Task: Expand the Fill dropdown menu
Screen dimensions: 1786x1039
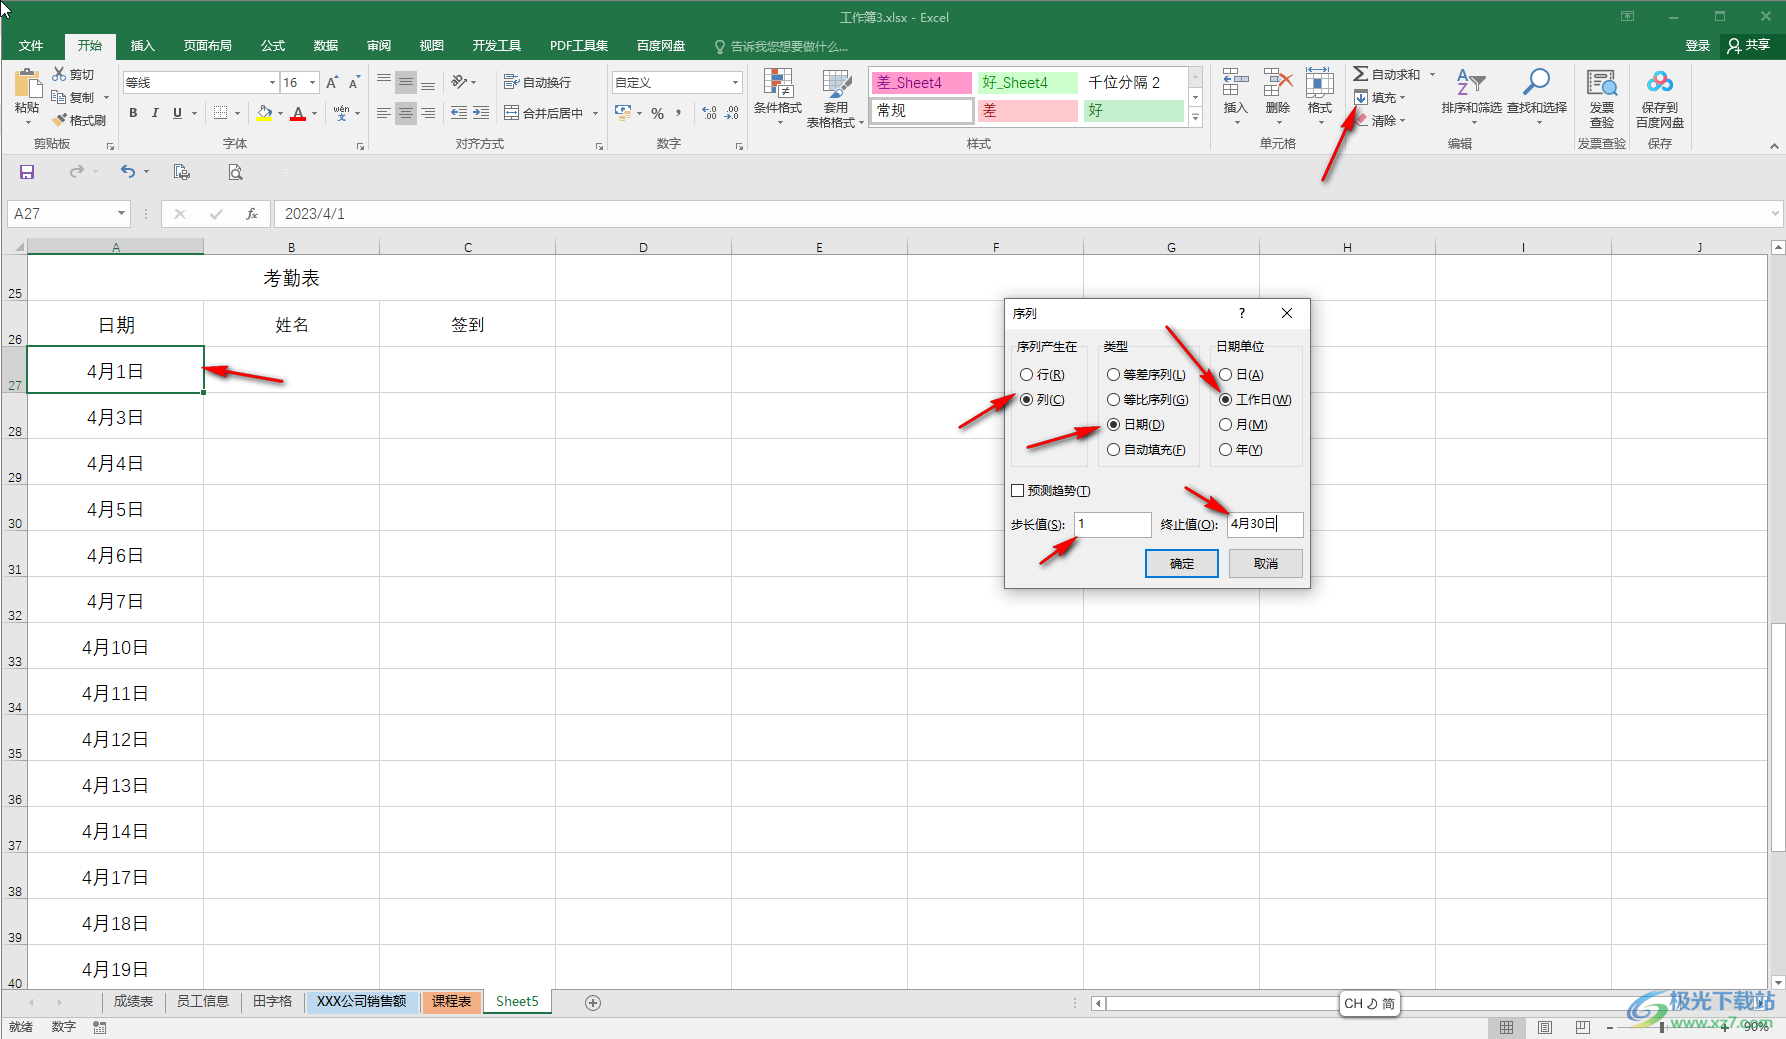Action: click(1403, 98)
